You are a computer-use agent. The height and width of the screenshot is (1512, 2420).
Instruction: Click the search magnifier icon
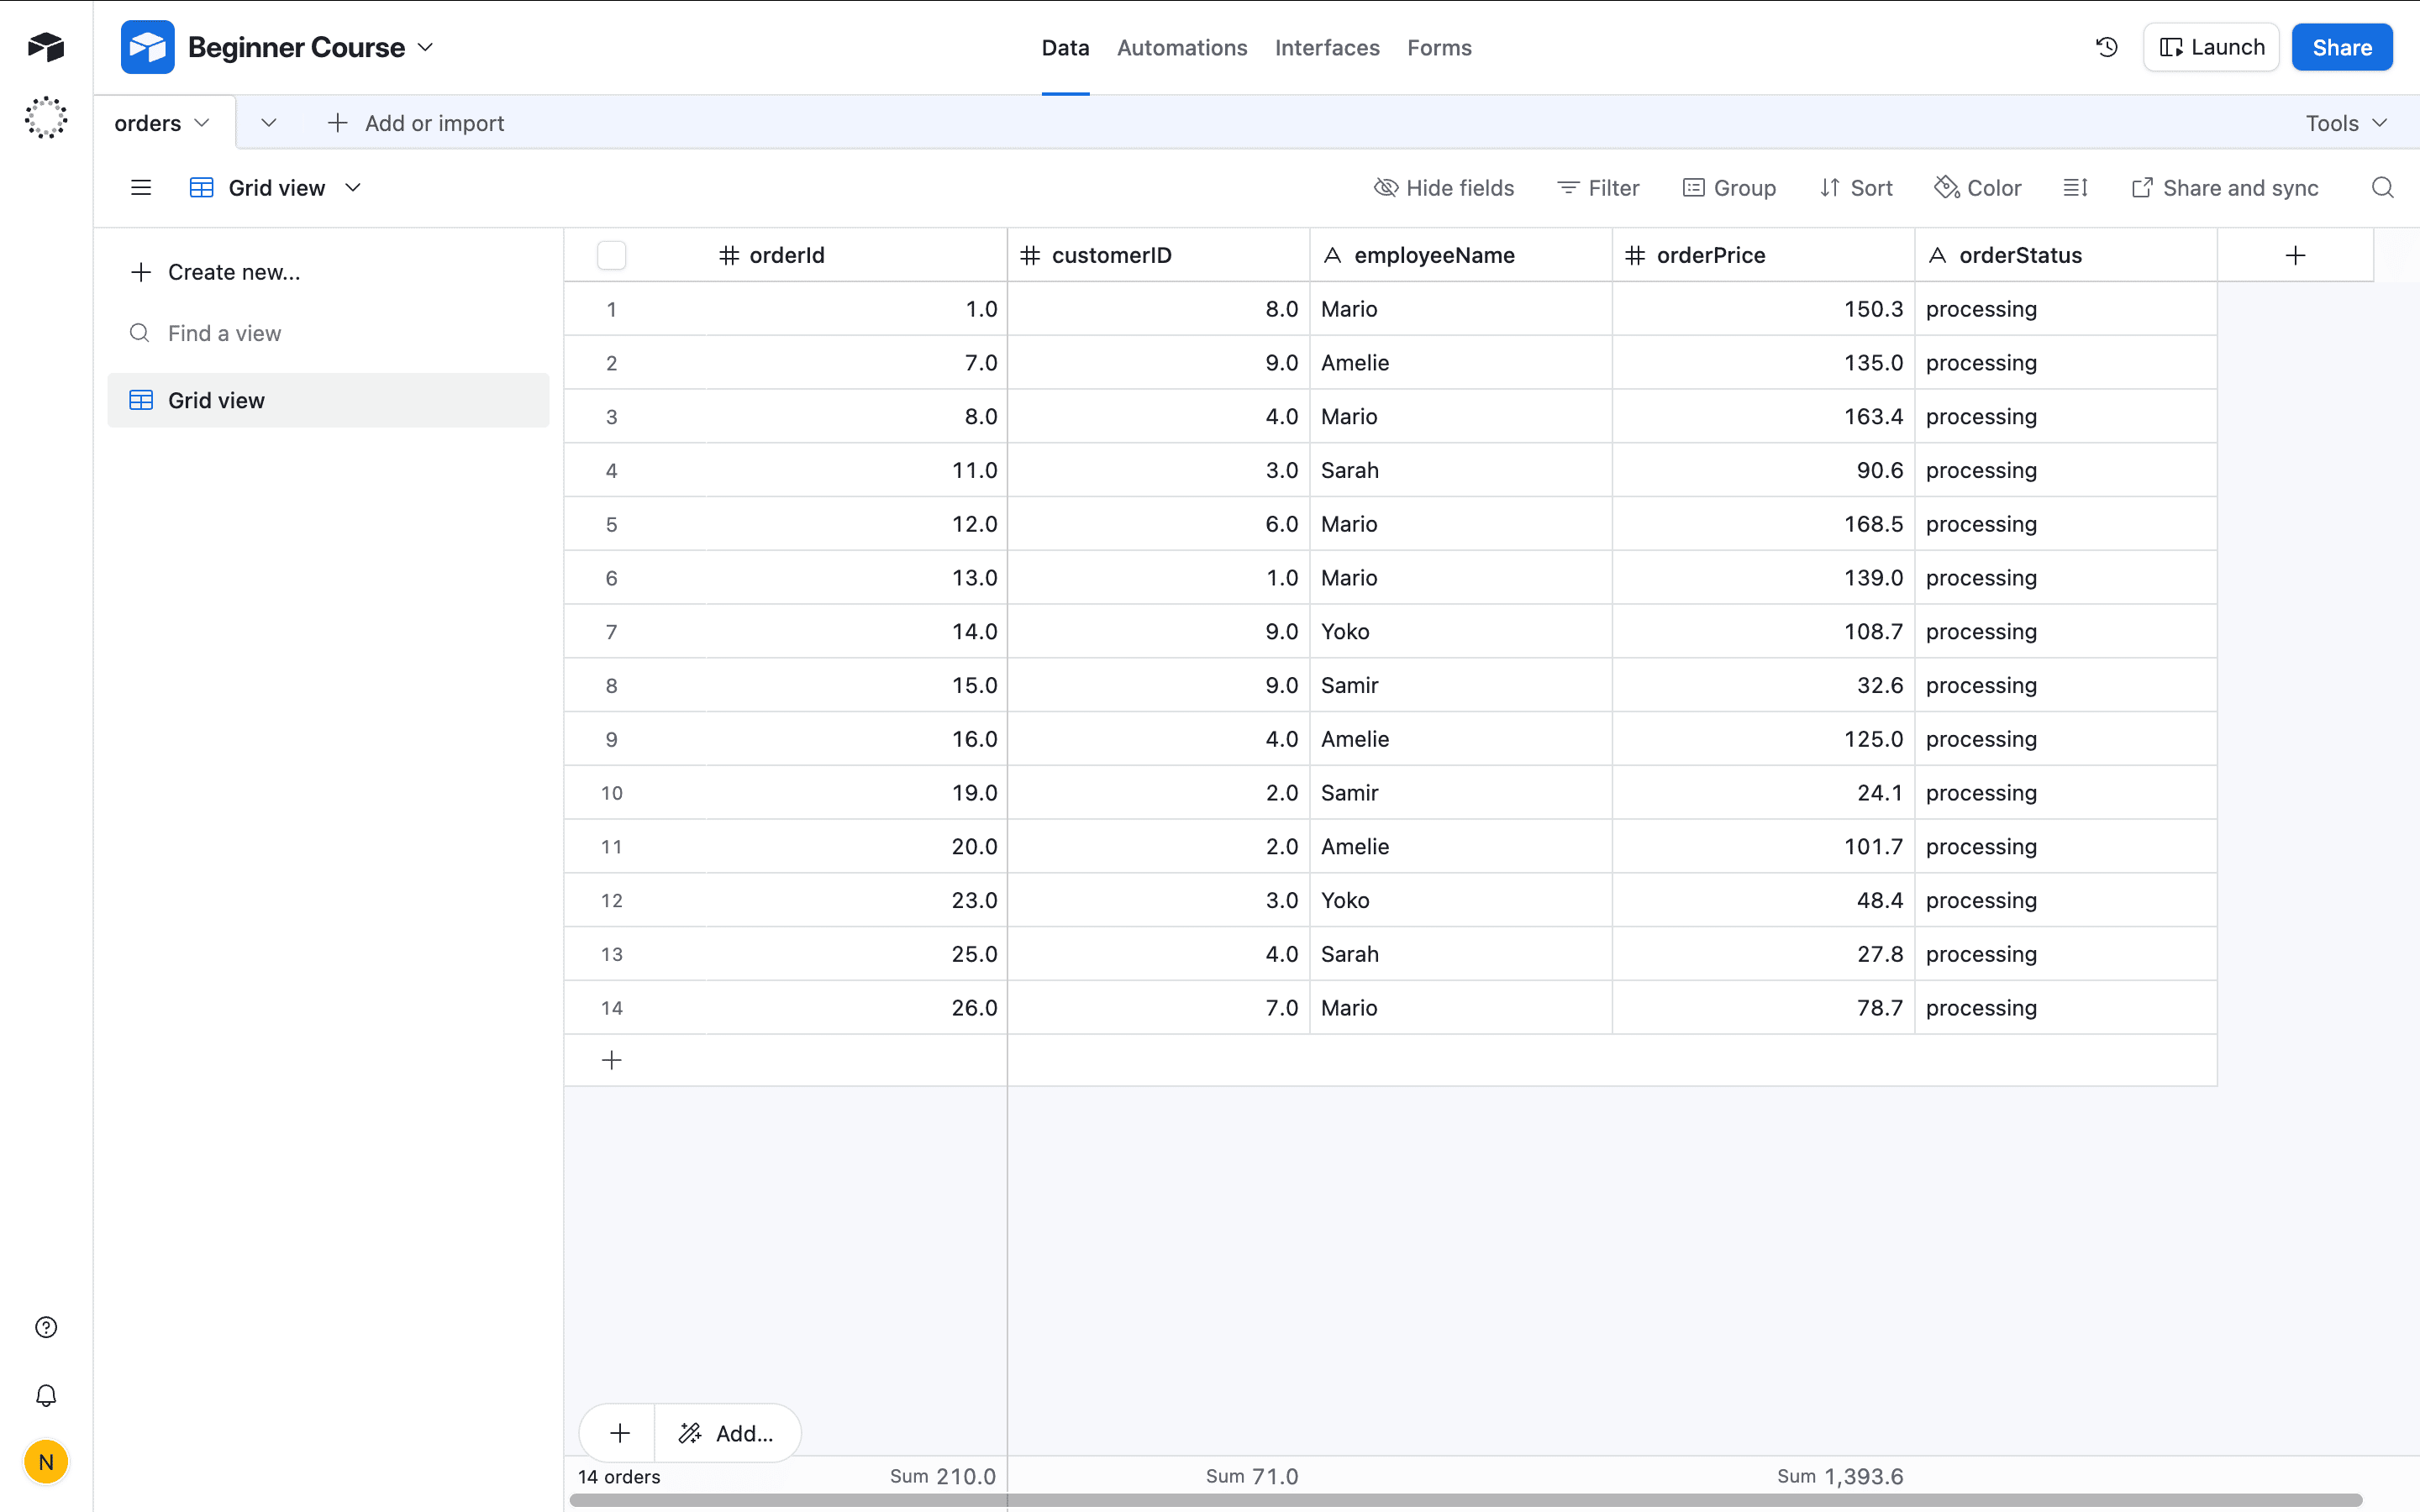tap(2383, 188)
